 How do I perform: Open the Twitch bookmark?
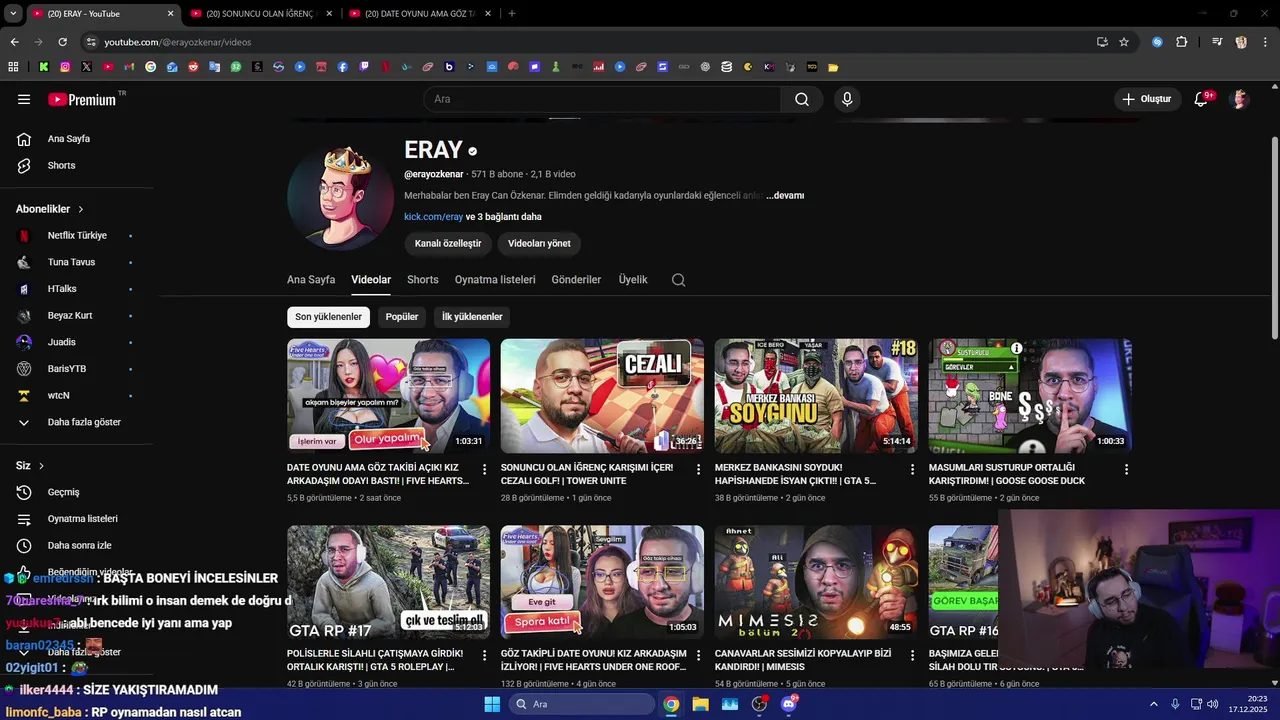[x=364, y=67]
